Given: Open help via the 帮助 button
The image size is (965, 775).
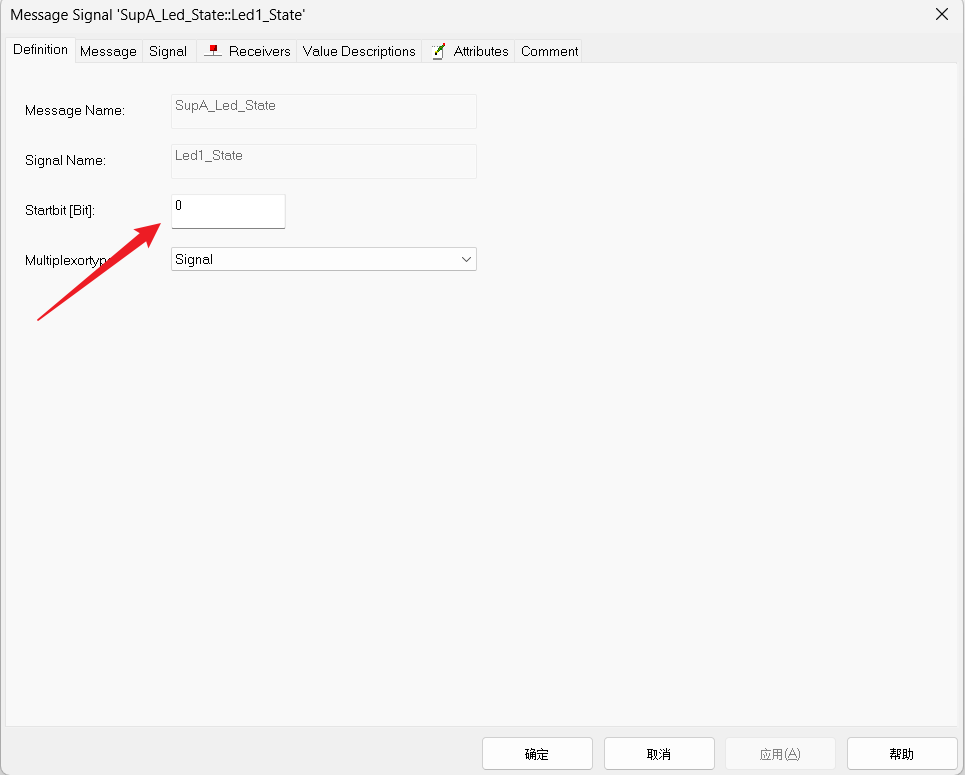Looking at the screenshot, I should click(x=902, y=753).
